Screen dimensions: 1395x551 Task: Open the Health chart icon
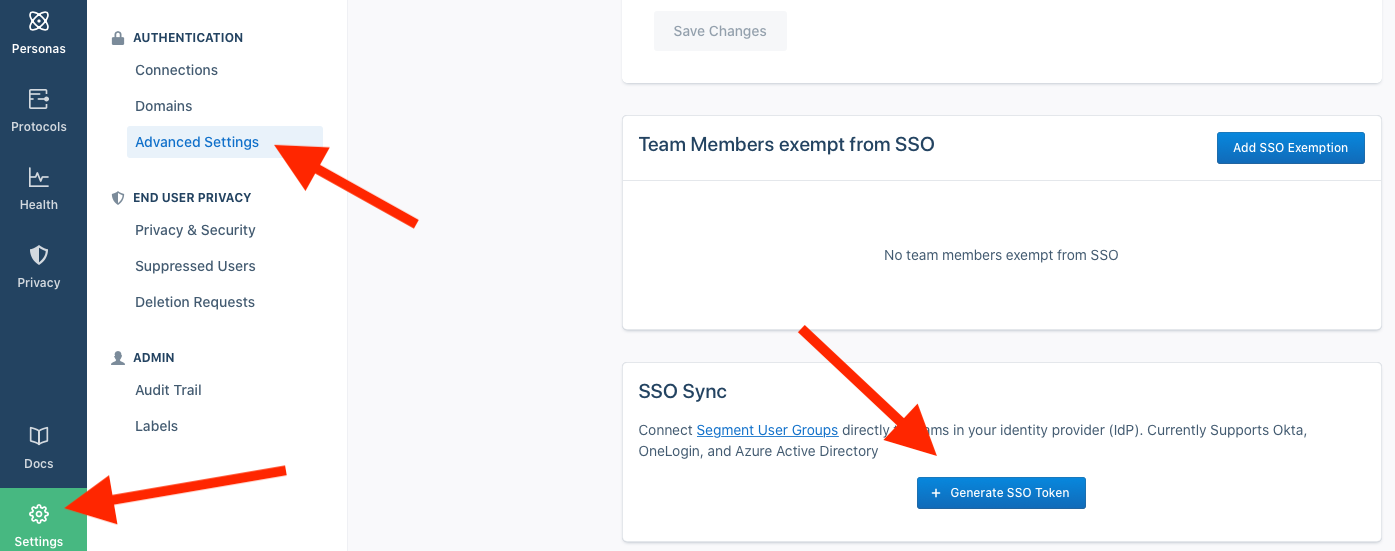pos(39,178)
